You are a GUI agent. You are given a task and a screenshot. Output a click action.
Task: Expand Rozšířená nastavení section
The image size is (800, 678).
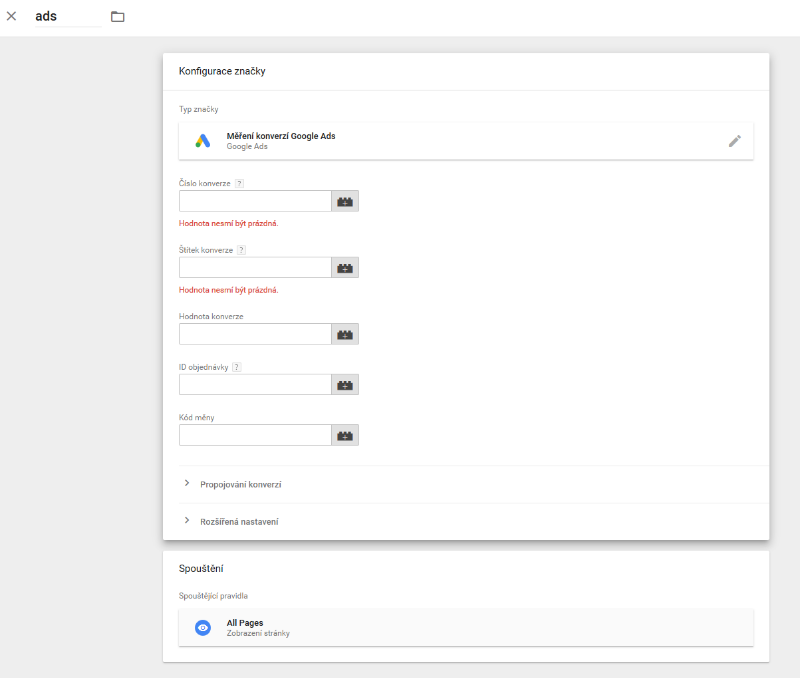pos(239,521)
